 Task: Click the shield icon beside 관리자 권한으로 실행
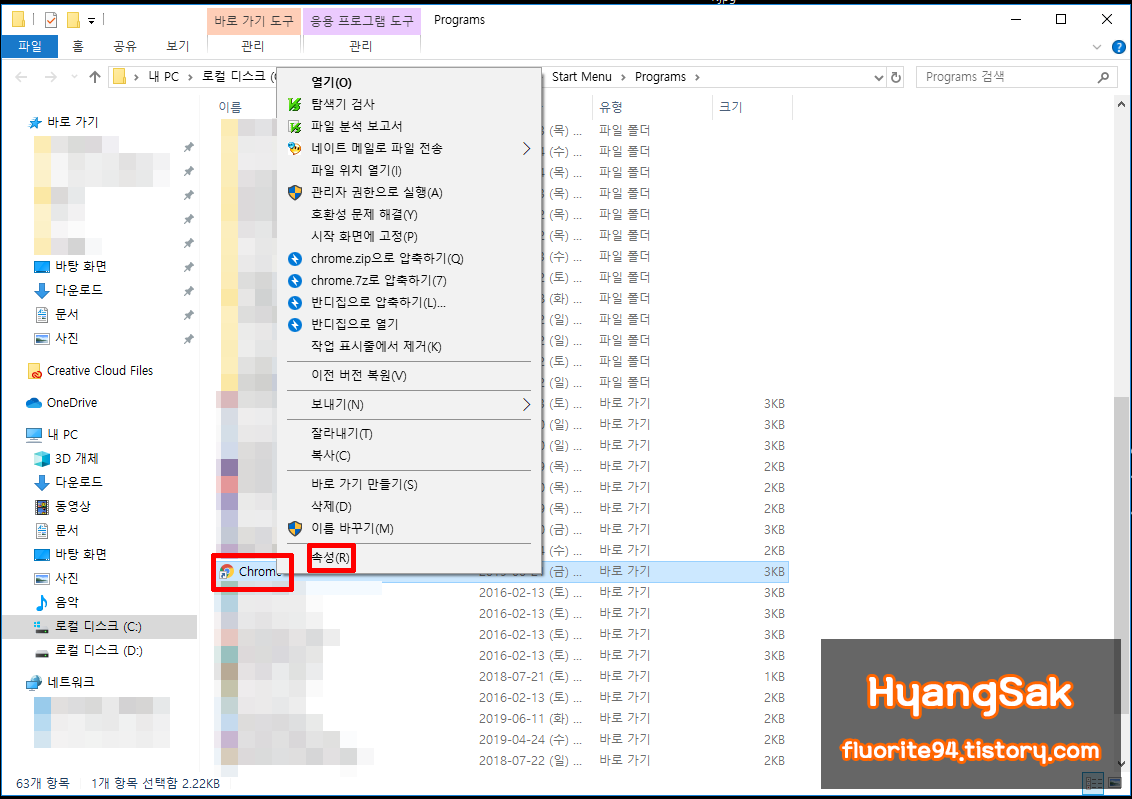tap(295, 193)
